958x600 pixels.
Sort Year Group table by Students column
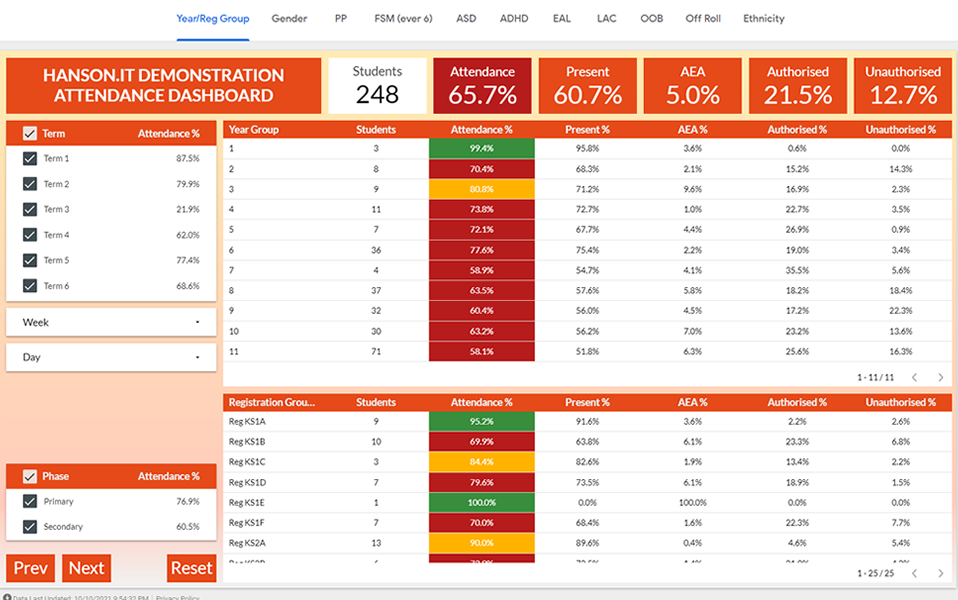click(x=376, y=130)
